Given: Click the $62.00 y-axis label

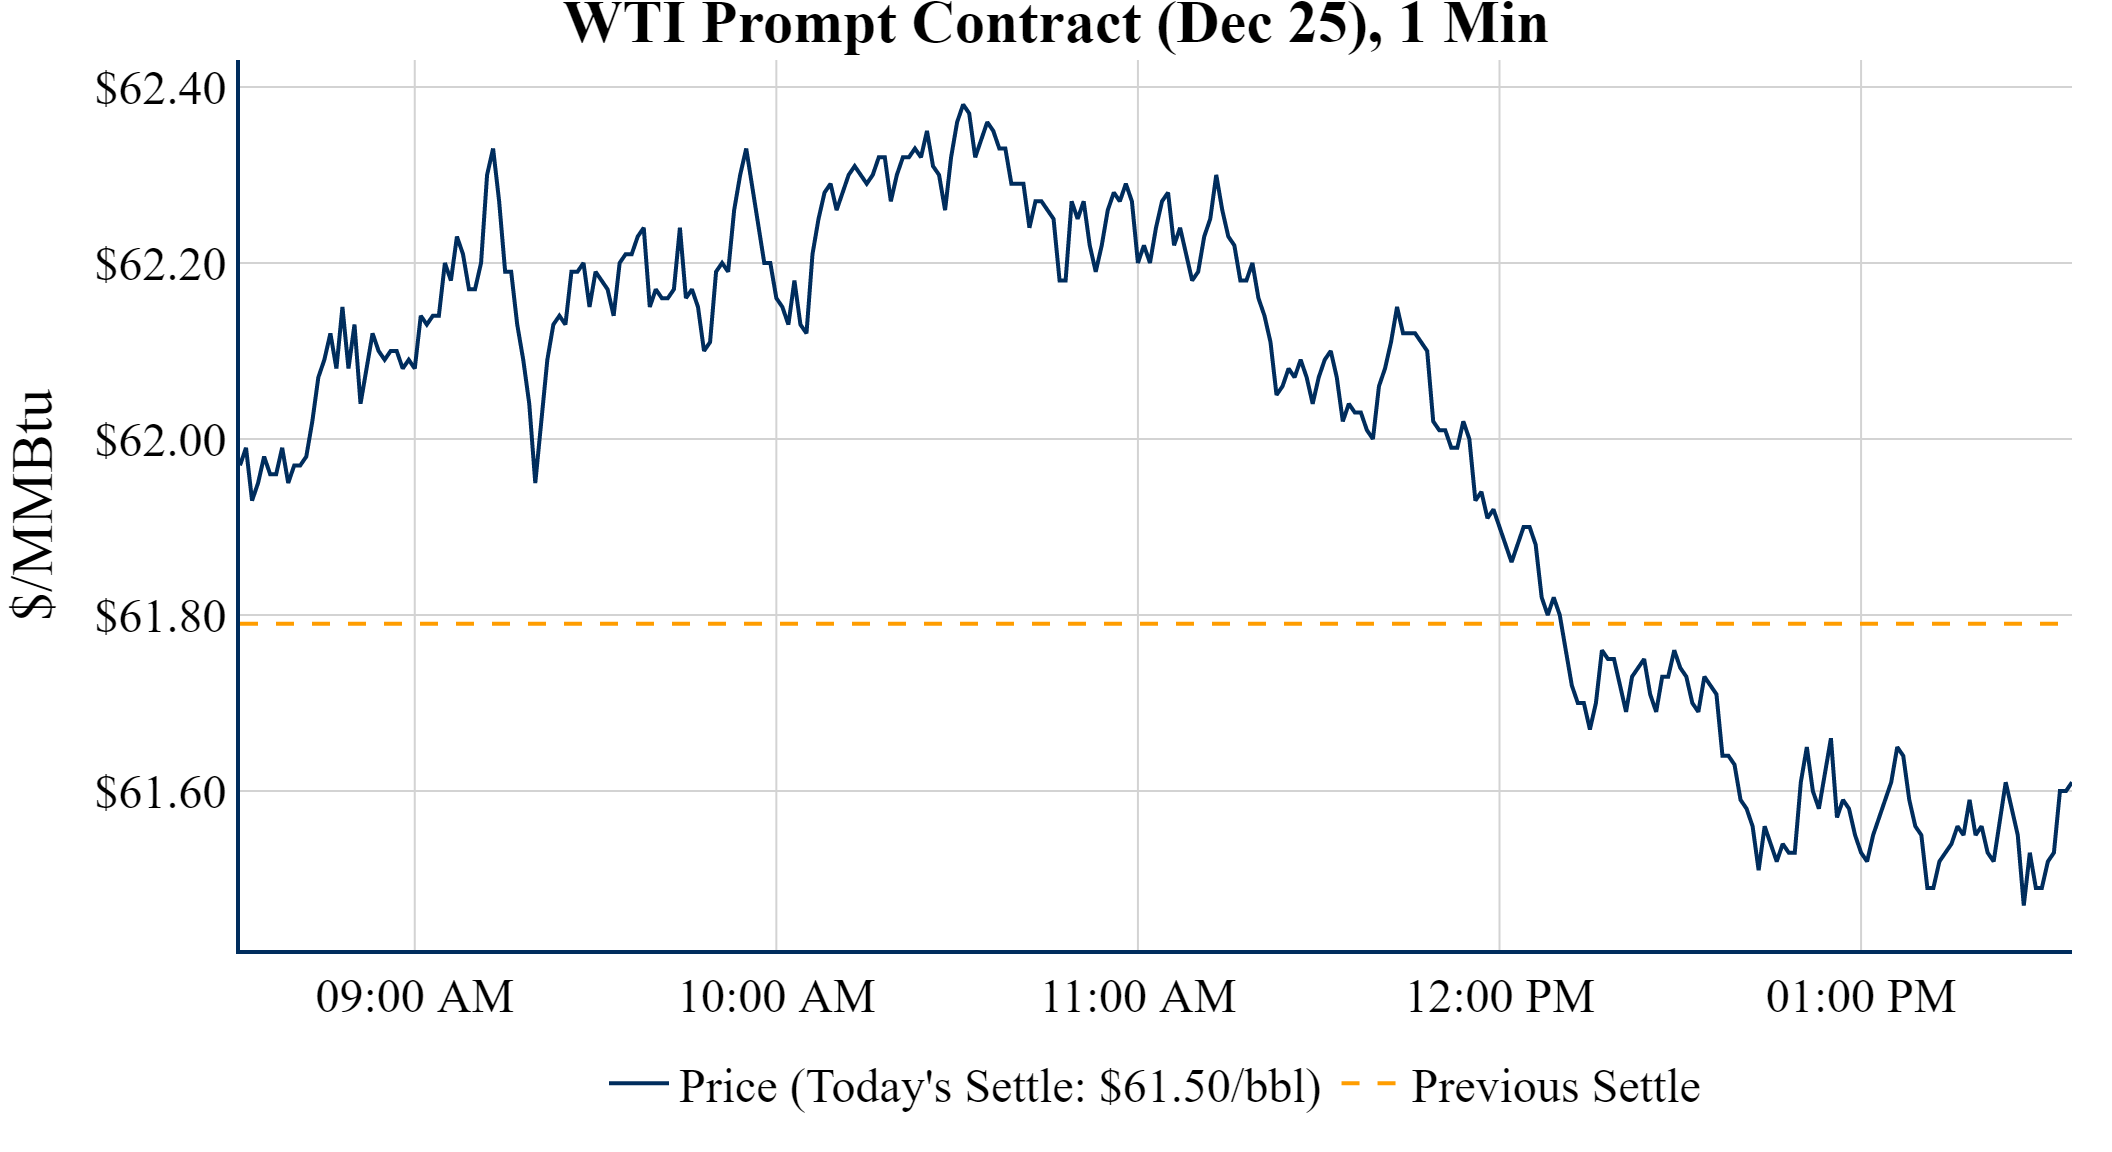Looking at the screenshot, I should (x=161, y=440).
